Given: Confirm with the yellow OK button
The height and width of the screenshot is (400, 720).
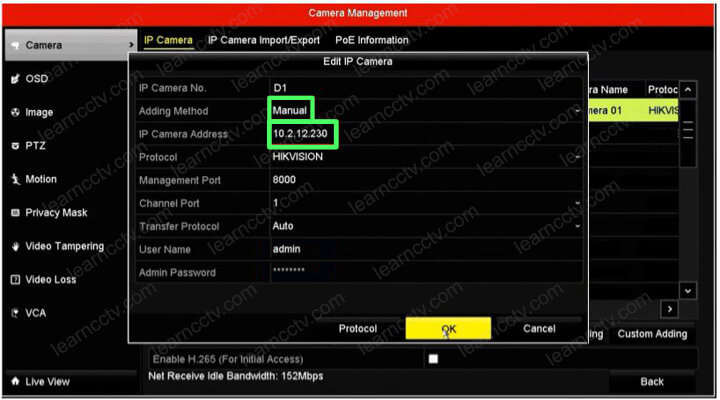Looking at the screenshot, I should pos(448,328).
